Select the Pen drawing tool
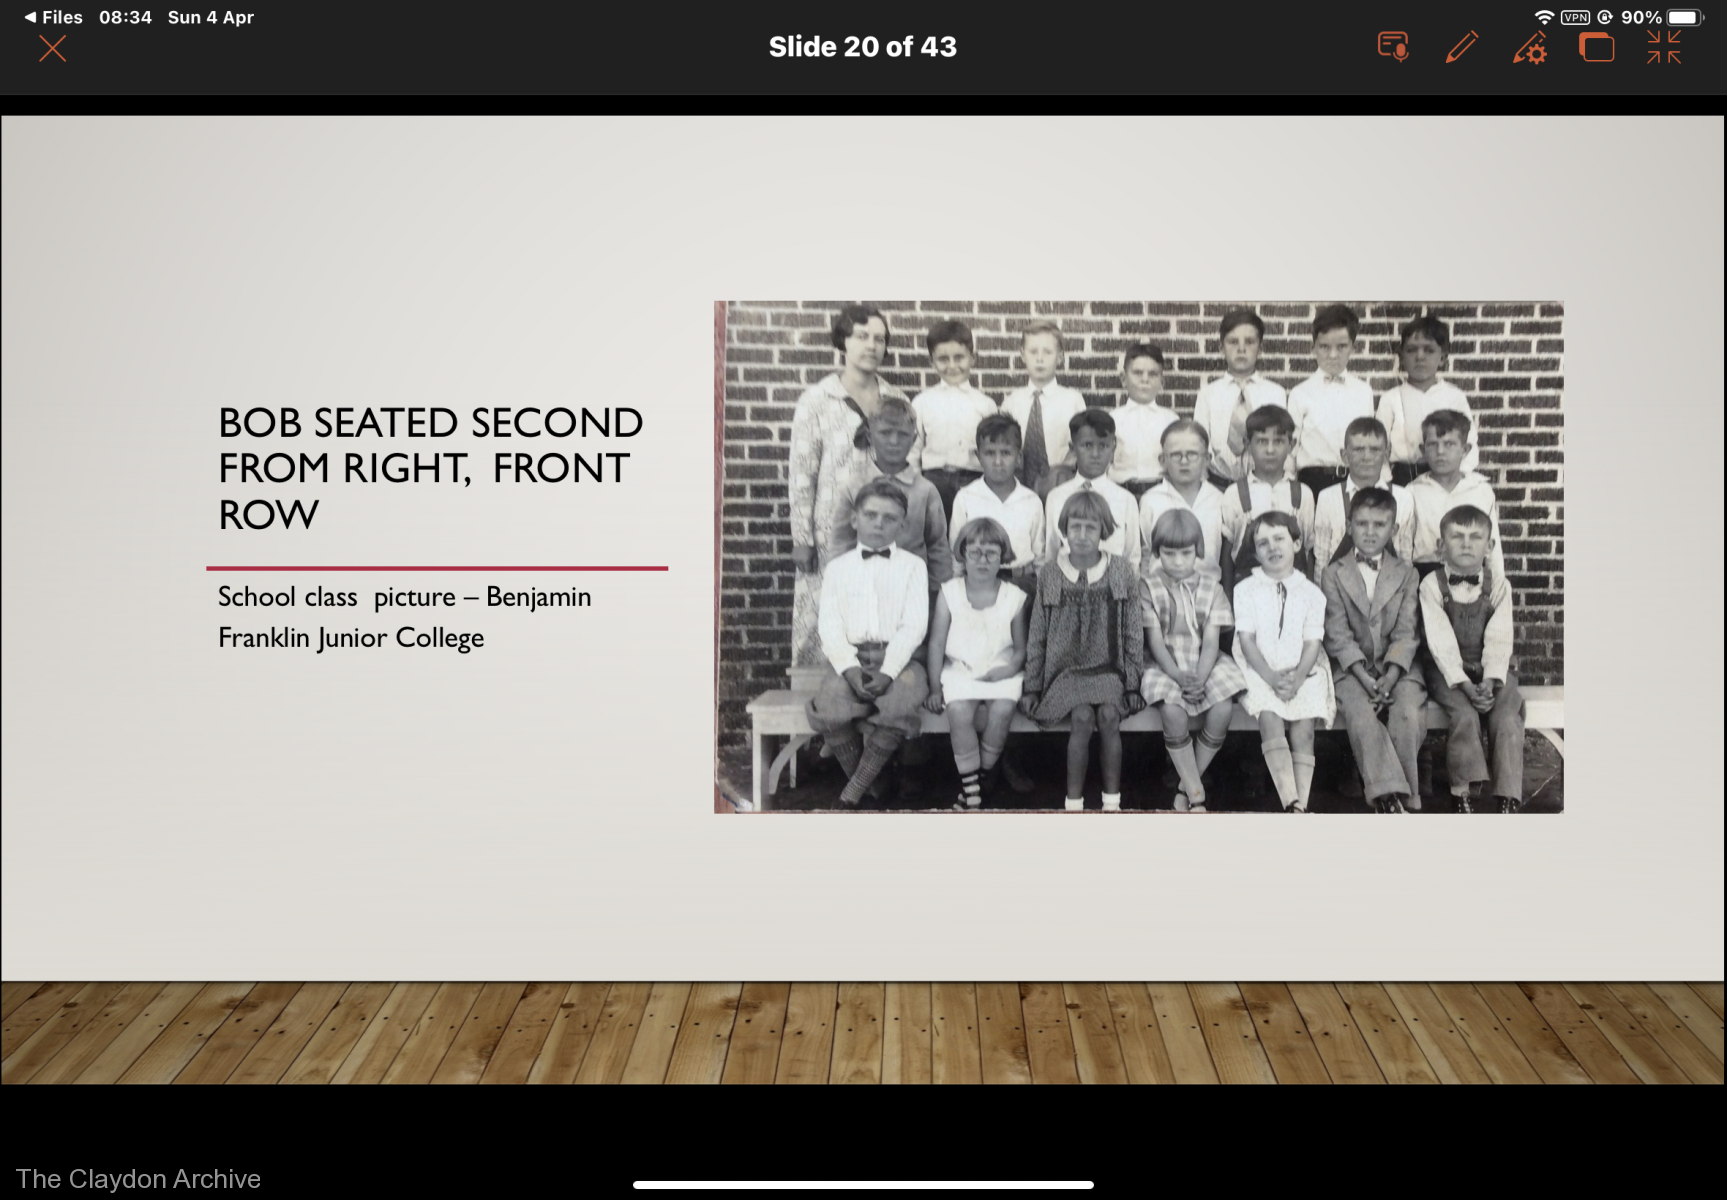Screen dimensions: 1727x1200 pos(1461,47)
